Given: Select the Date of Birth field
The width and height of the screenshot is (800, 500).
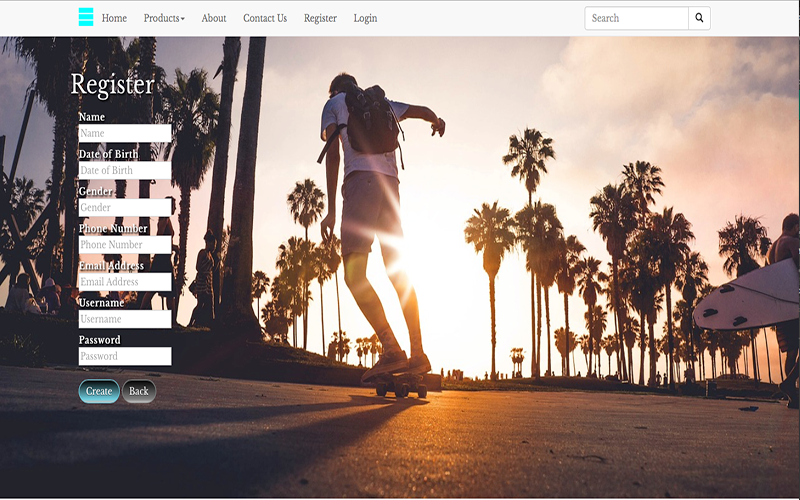Looking at the screenshot, I should point(125,170).
